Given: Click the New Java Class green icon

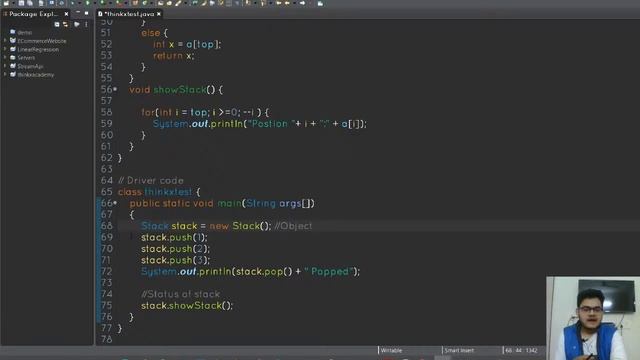Looking at the screenshot, I should (x=144, y=3).
